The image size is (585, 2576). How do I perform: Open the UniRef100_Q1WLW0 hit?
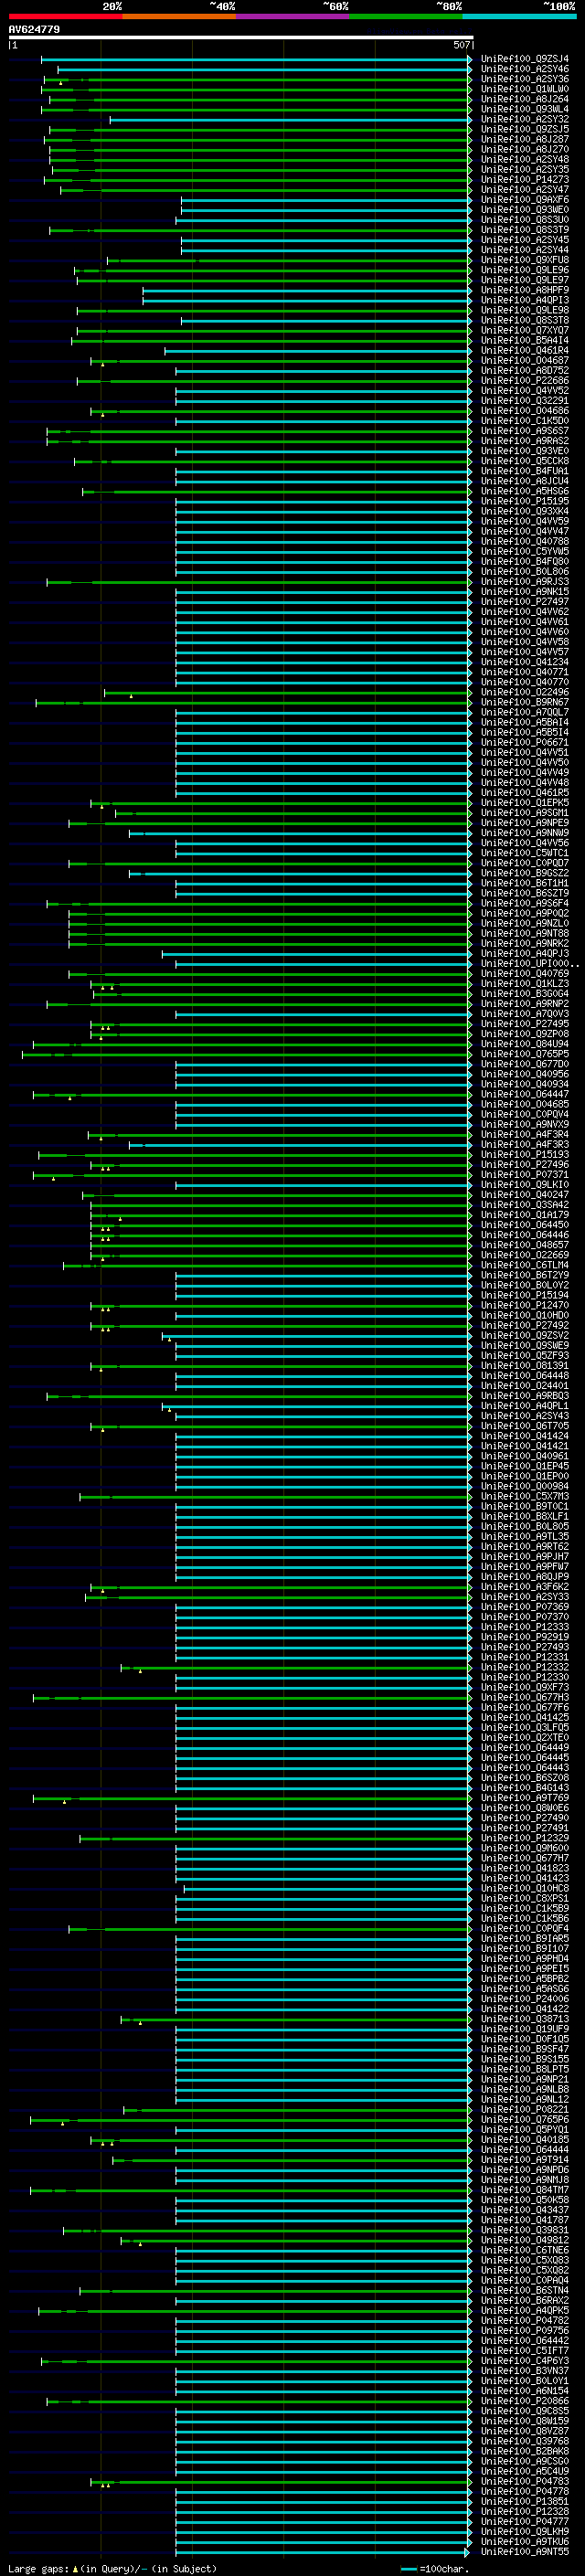point(524,89)
